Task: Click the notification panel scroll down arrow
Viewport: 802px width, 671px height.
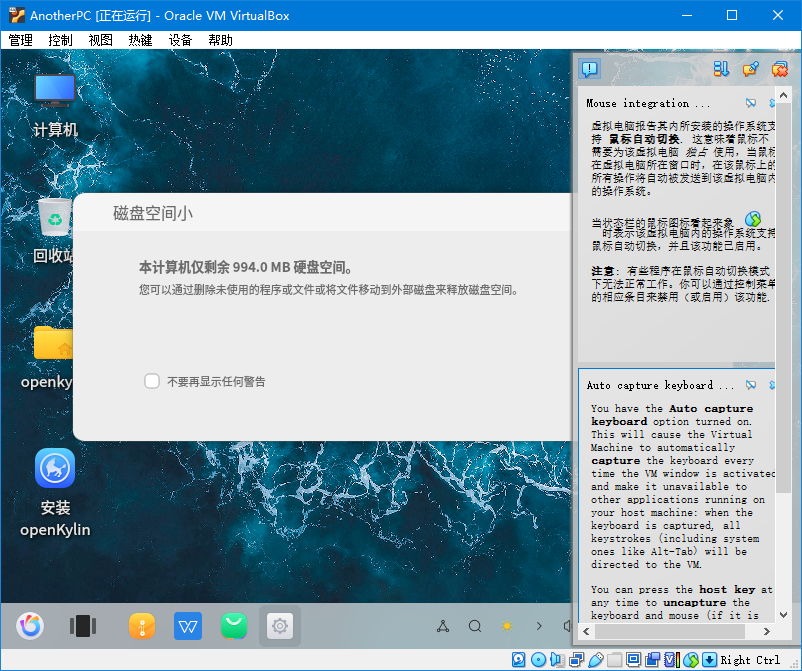Action: 783,615
